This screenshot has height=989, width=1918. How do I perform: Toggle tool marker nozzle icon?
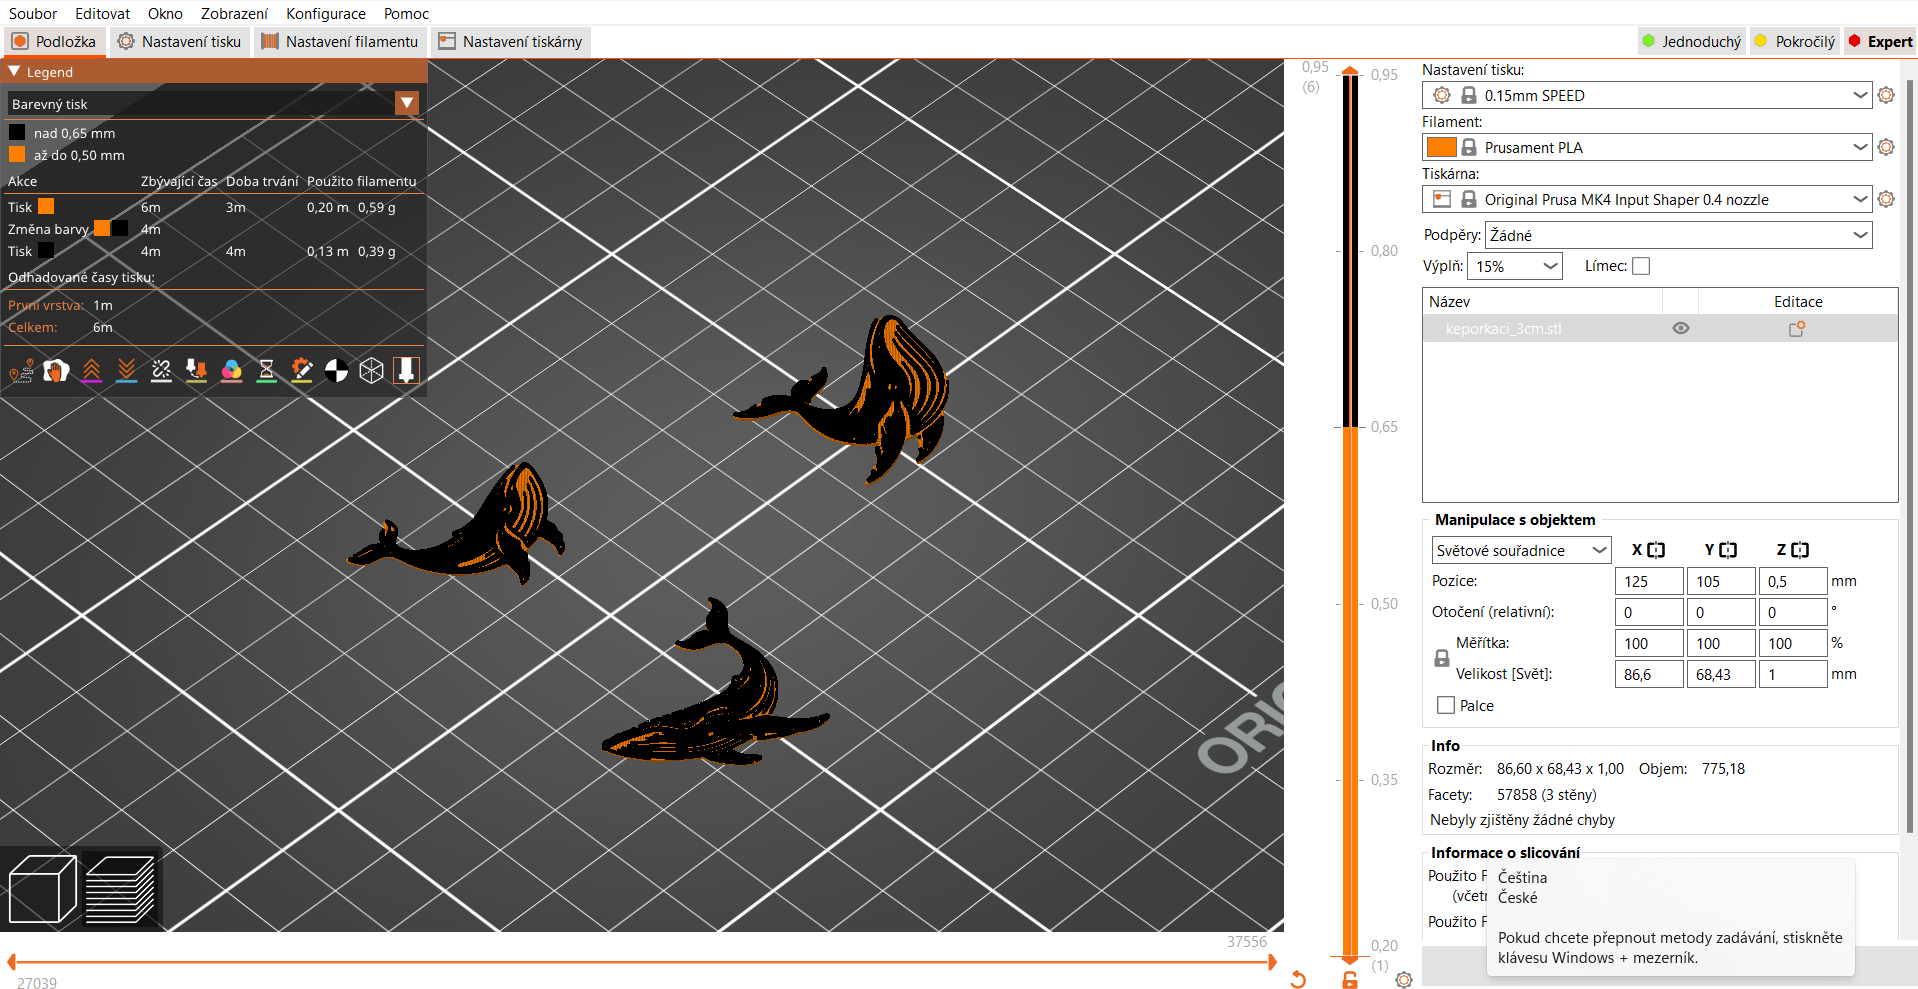pos(406,371)
